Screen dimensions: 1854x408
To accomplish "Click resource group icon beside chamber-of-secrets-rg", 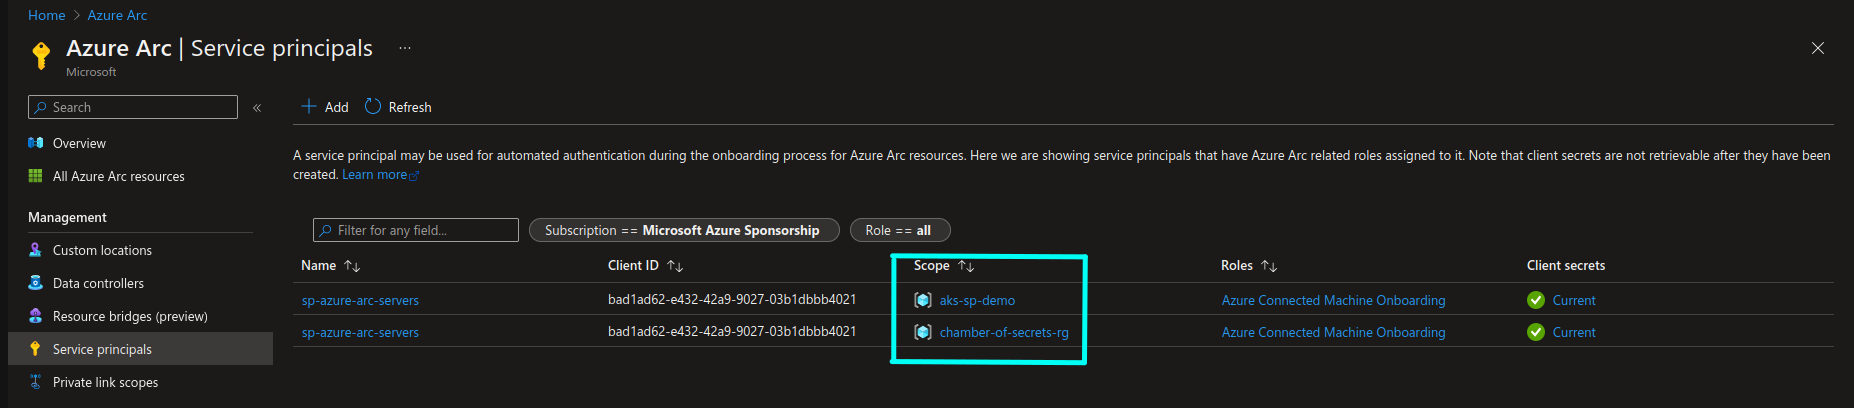I will [923, 332].
